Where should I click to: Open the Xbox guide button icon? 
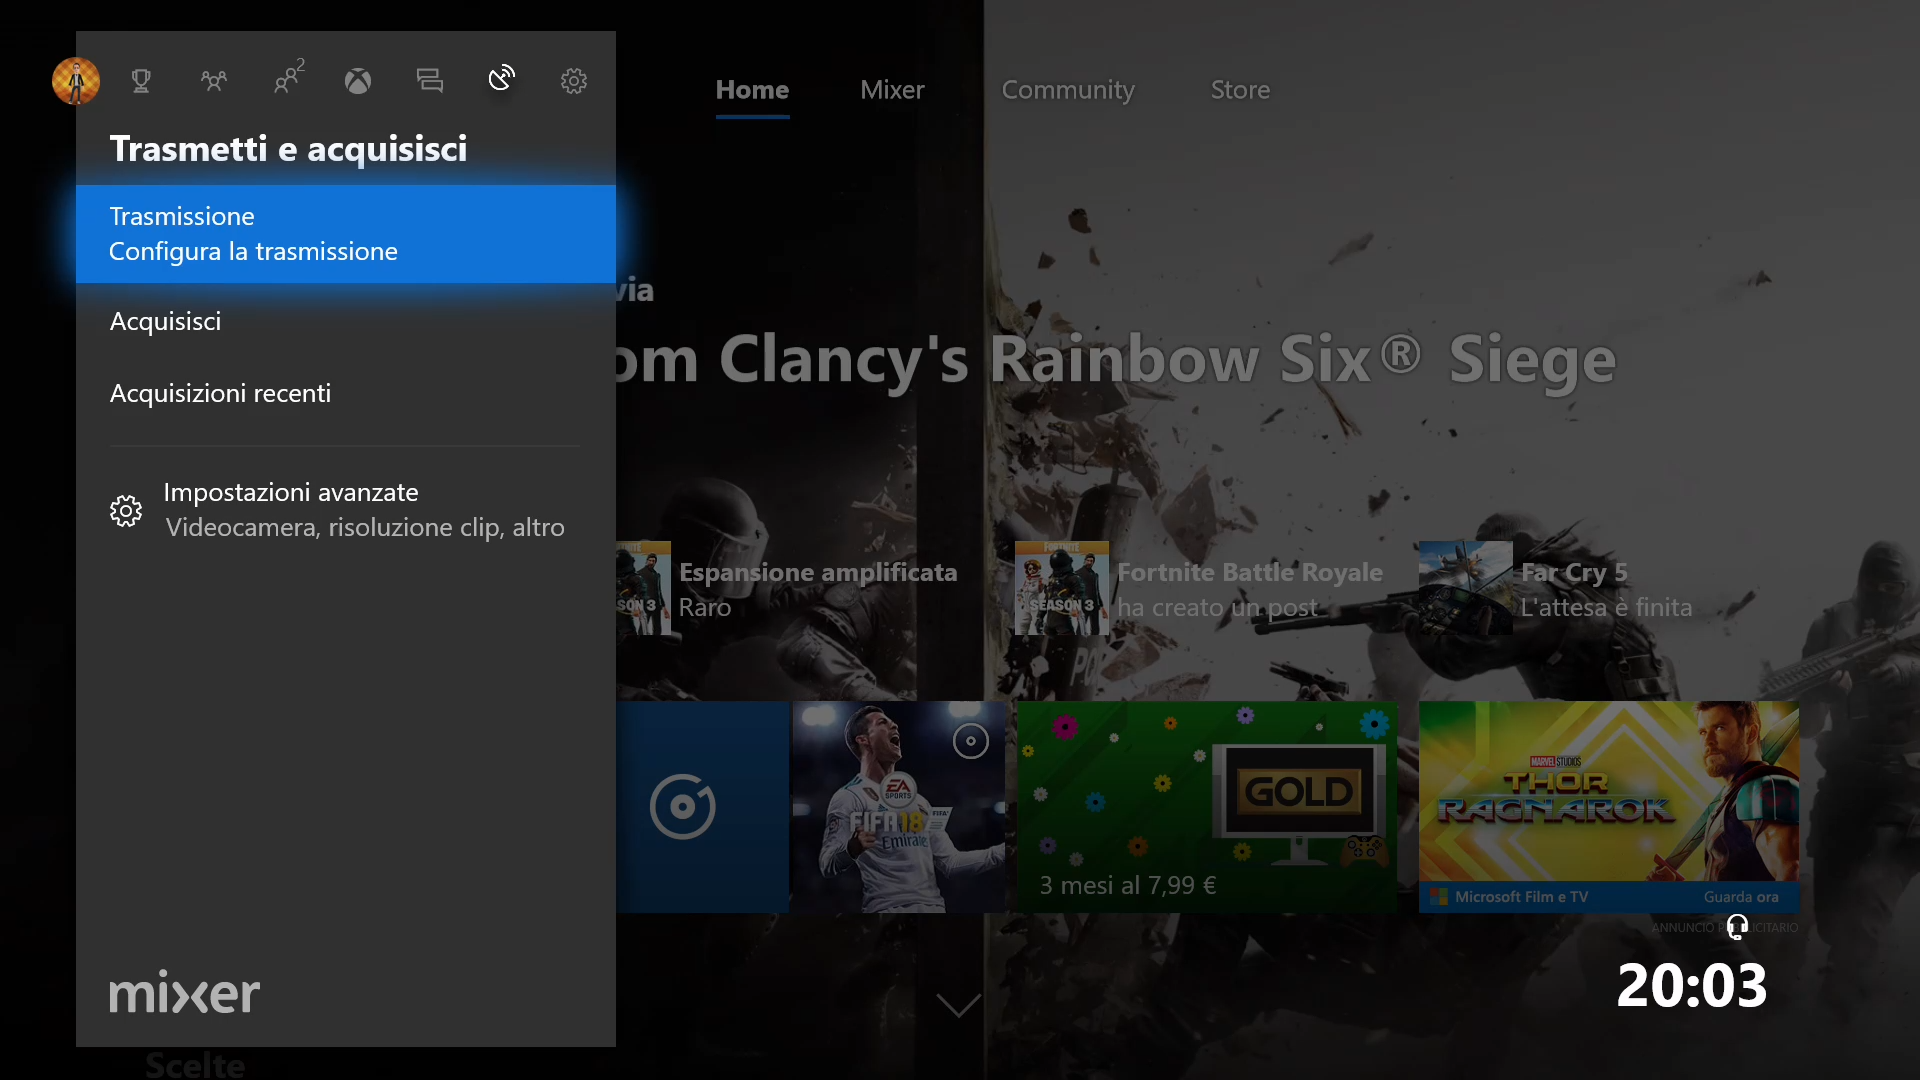pyautogui.click(x=357, y=79)
